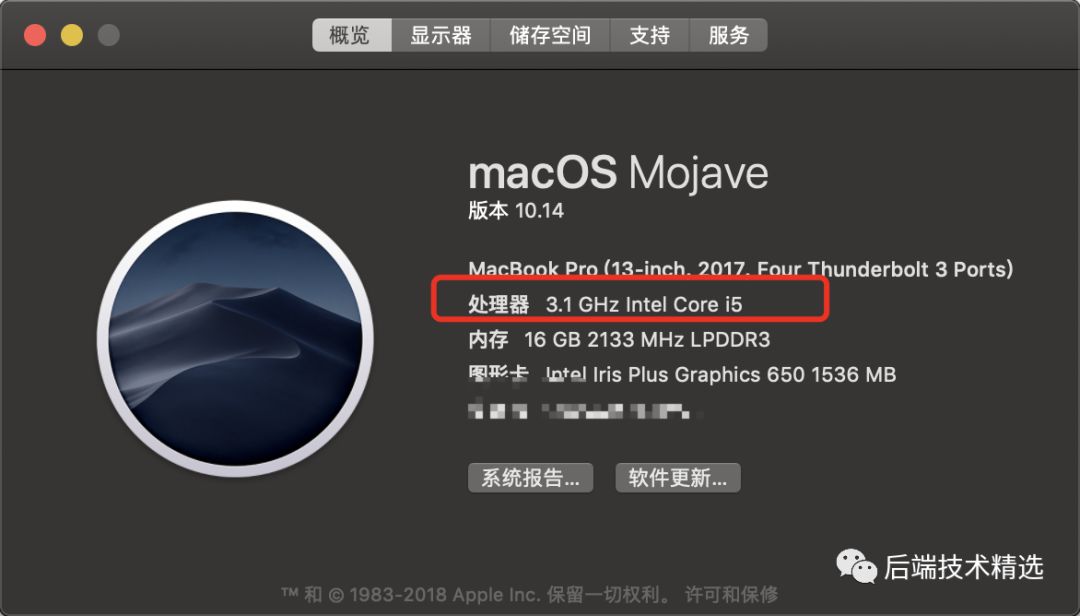Minimize the window using the yellow button

coord(72,35)
